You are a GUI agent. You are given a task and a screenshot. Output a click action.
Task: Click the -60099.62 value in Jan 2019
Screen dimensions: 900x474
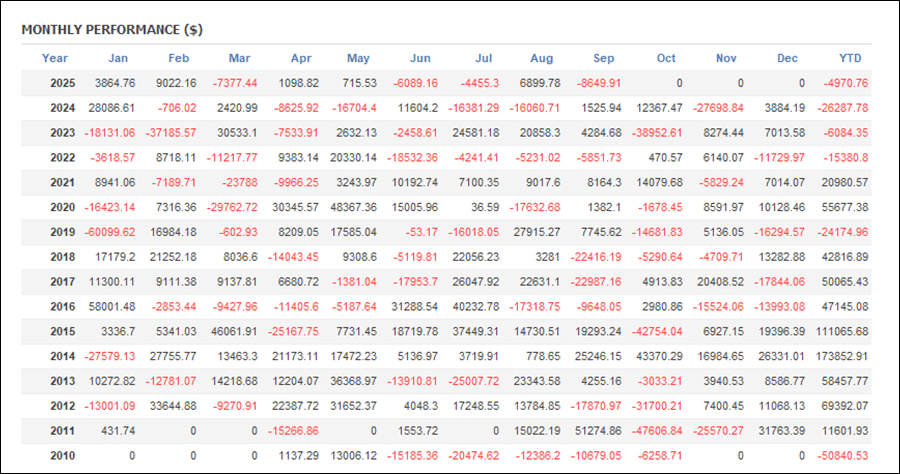tap(110, 232)
